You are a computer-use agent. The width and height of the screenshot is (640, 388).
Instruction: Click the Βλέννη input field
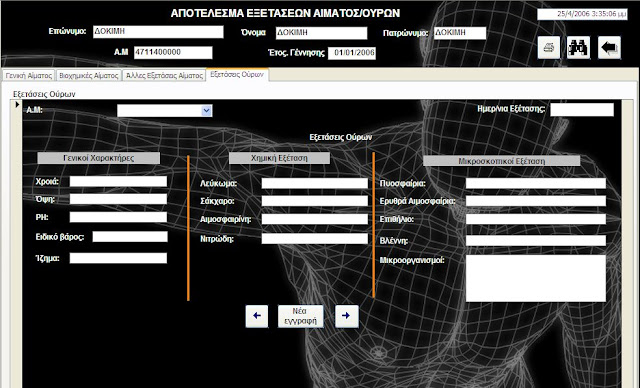pos(536,240)
